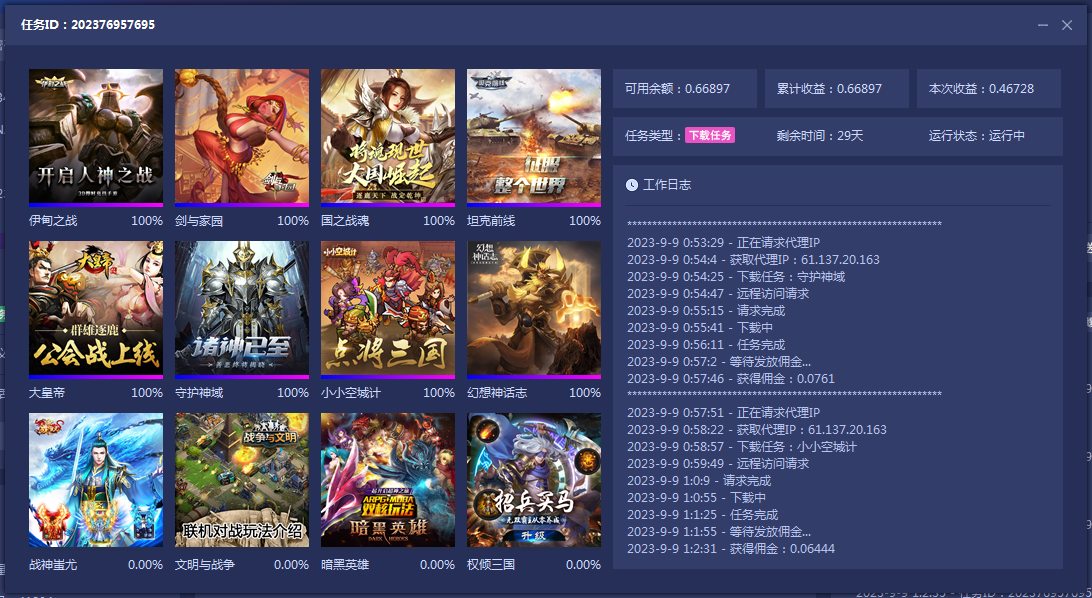
Task: Click the 权倾三国 name label
Action: (492, 565)
